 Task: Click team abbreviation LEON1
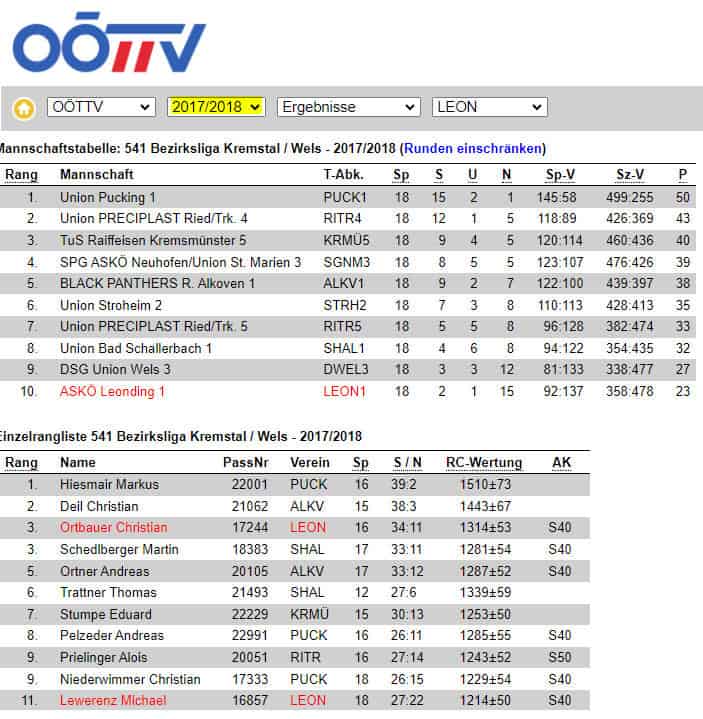click(x=344, y=392)
